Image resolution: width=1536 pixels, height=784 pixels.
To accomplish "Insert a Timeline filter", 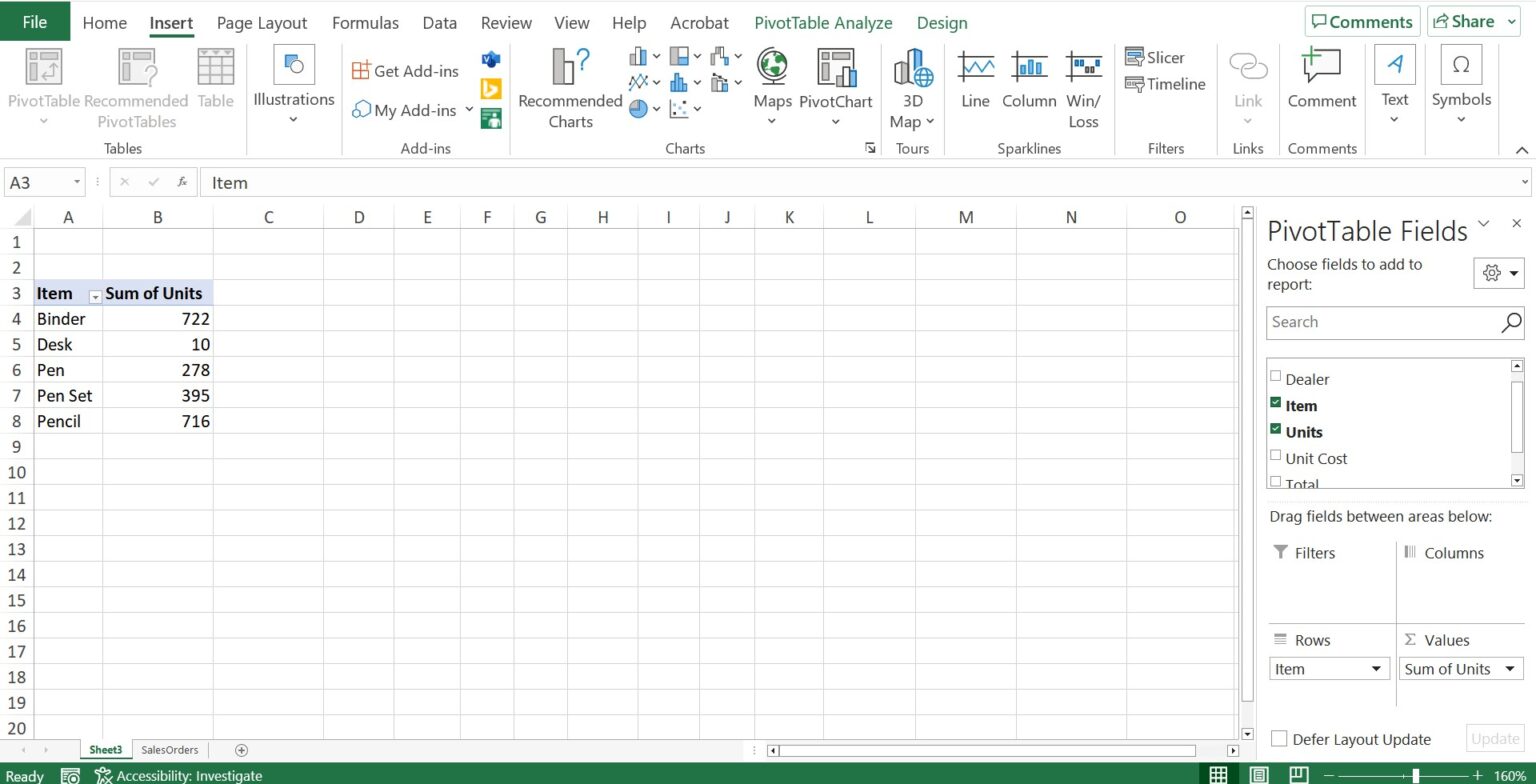I will coord(1164,84).
